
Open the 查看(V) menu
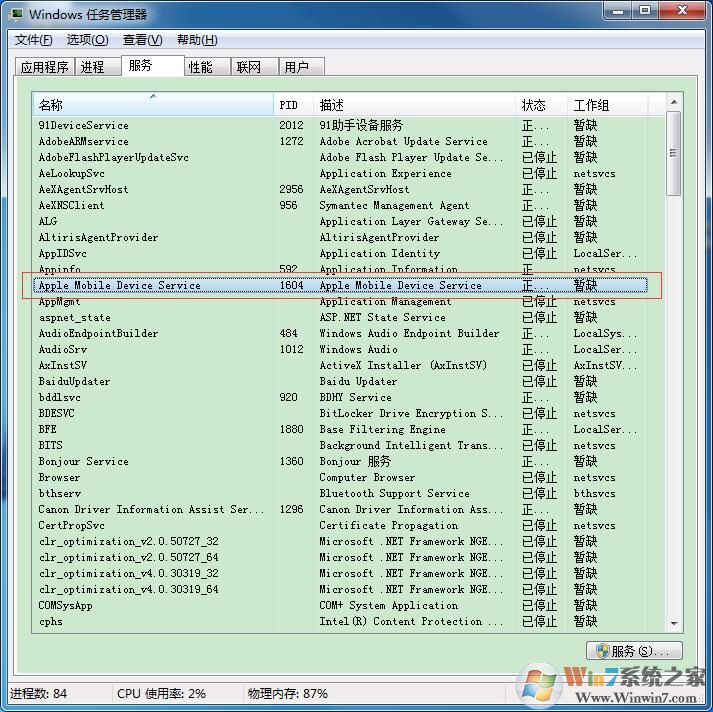coord(142,40)
